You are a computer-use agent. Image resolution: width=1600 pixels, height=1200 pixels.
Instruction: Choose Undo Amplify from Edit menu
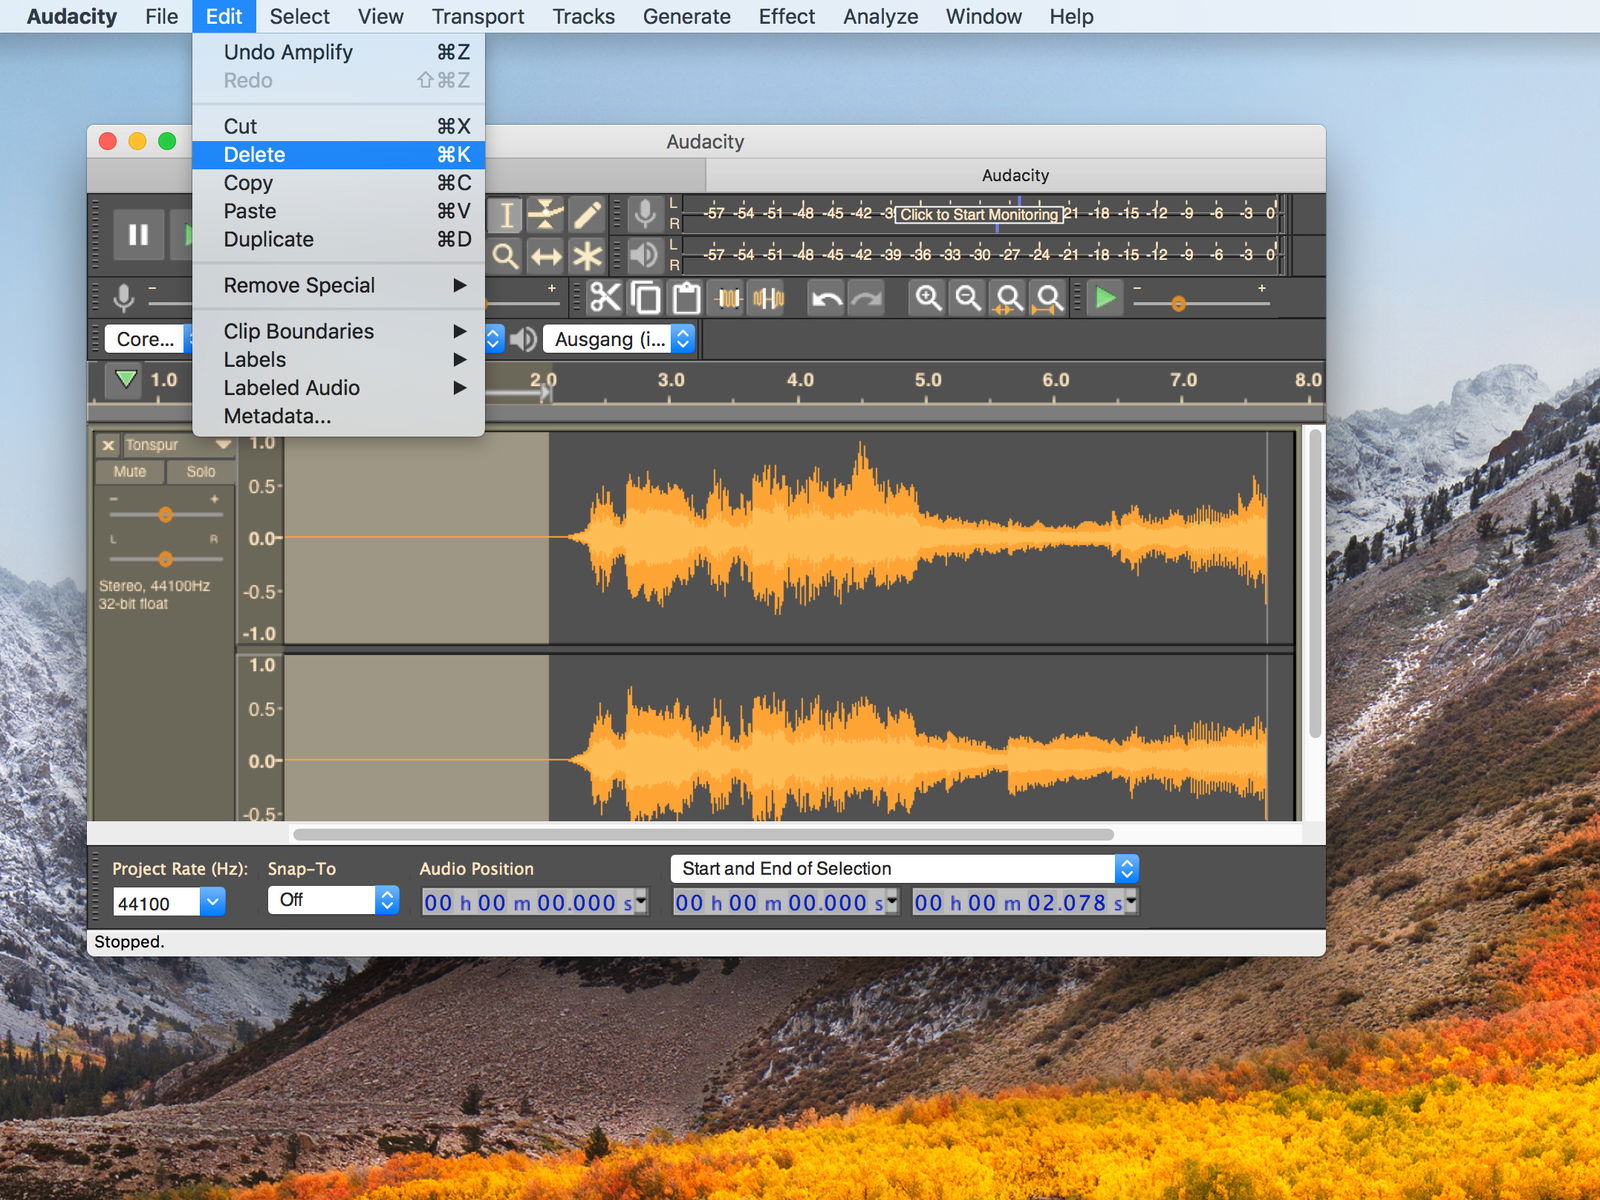339,52
